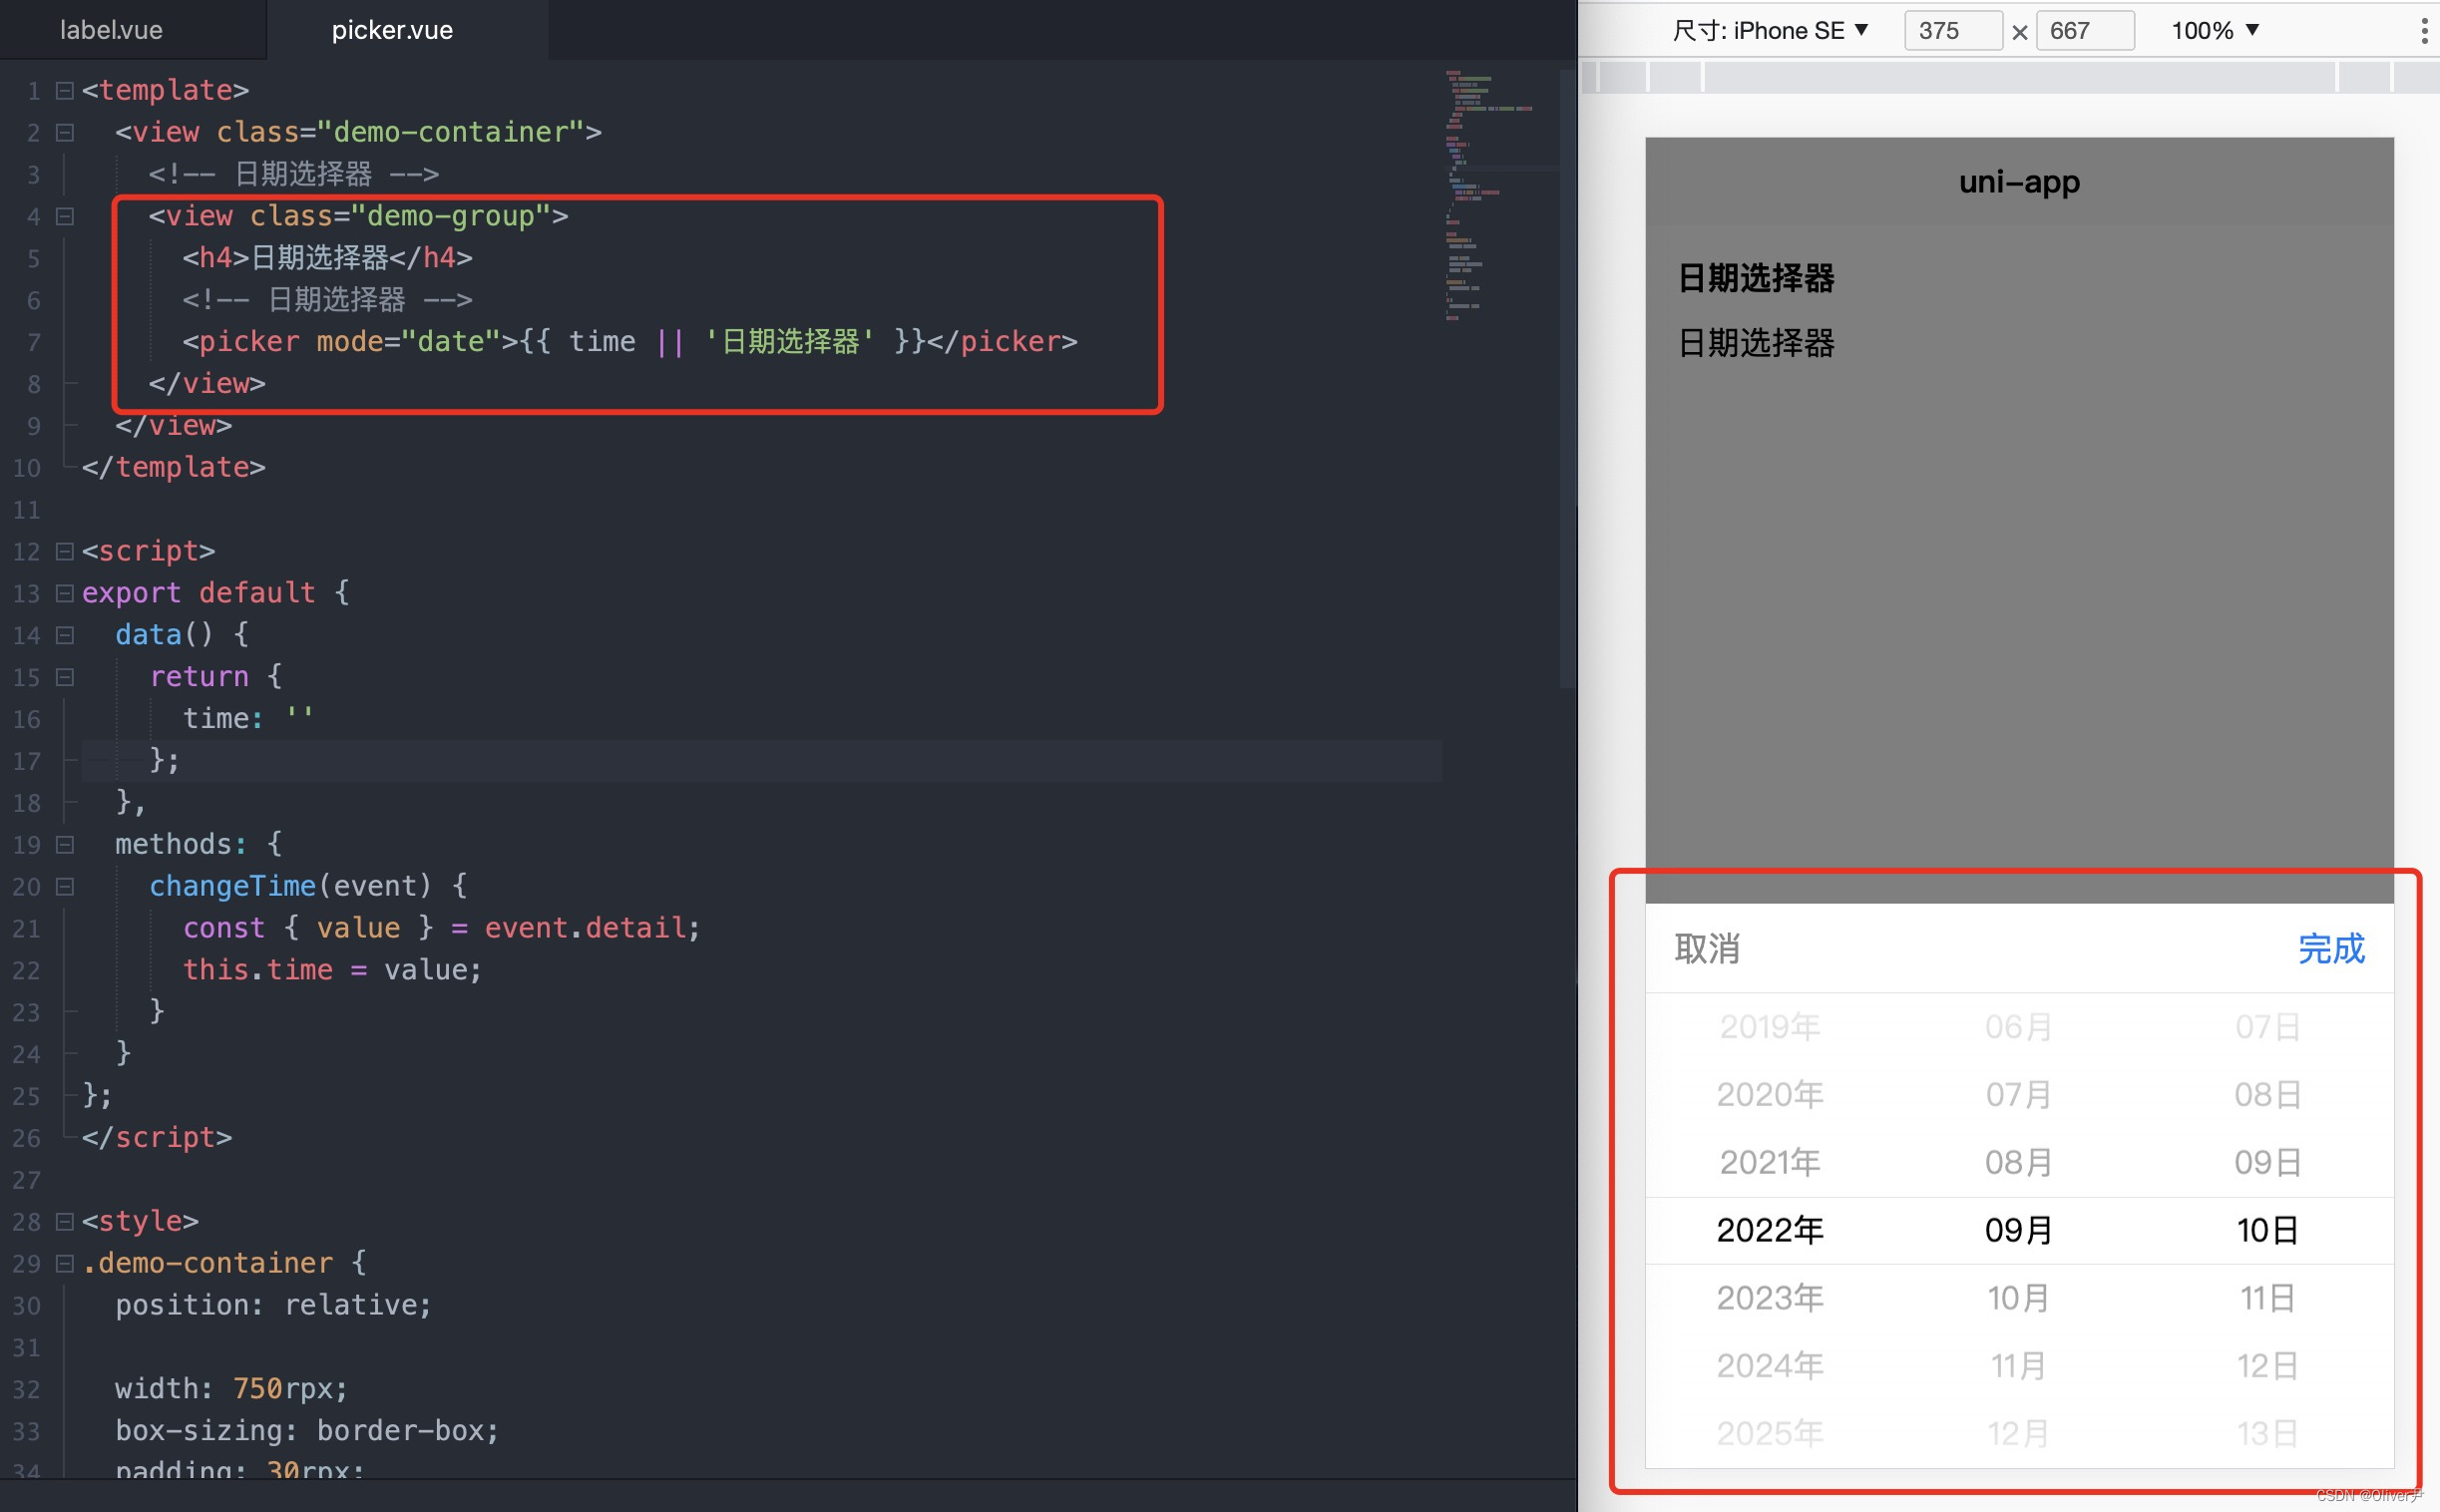The height and width of the screenshot is (1512, 2440).
Task: Switch to the picker.vue tab
Action: [x=392, y=30]
